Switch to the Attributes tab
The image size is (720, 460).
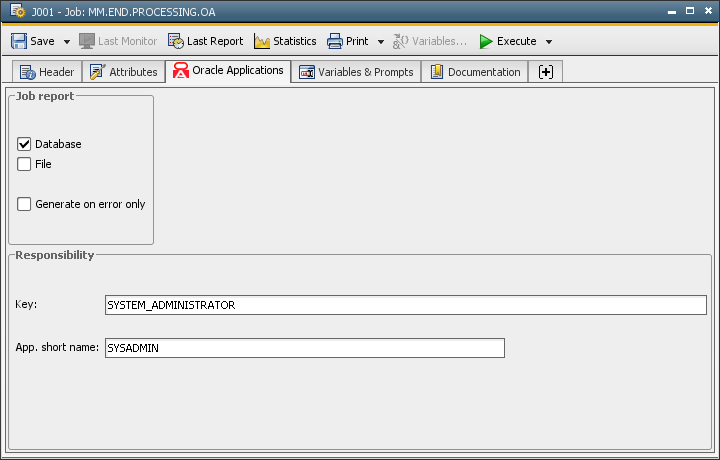pyautogui.click(x=124, y=72)
